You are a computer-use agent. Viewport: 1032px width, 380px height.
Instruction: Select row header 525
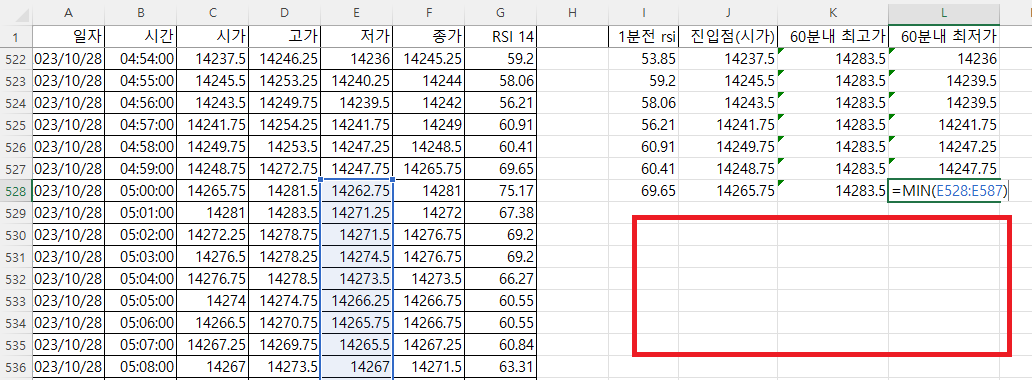tap(16, 124)
